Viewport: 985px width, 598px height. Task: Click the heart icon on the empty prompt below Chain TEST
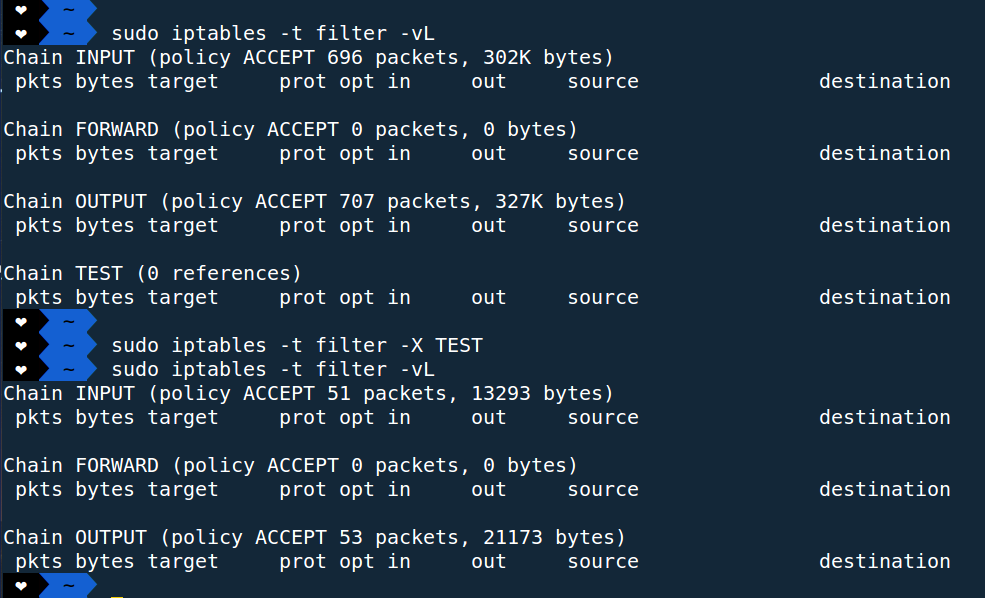(x=21, y=322)
